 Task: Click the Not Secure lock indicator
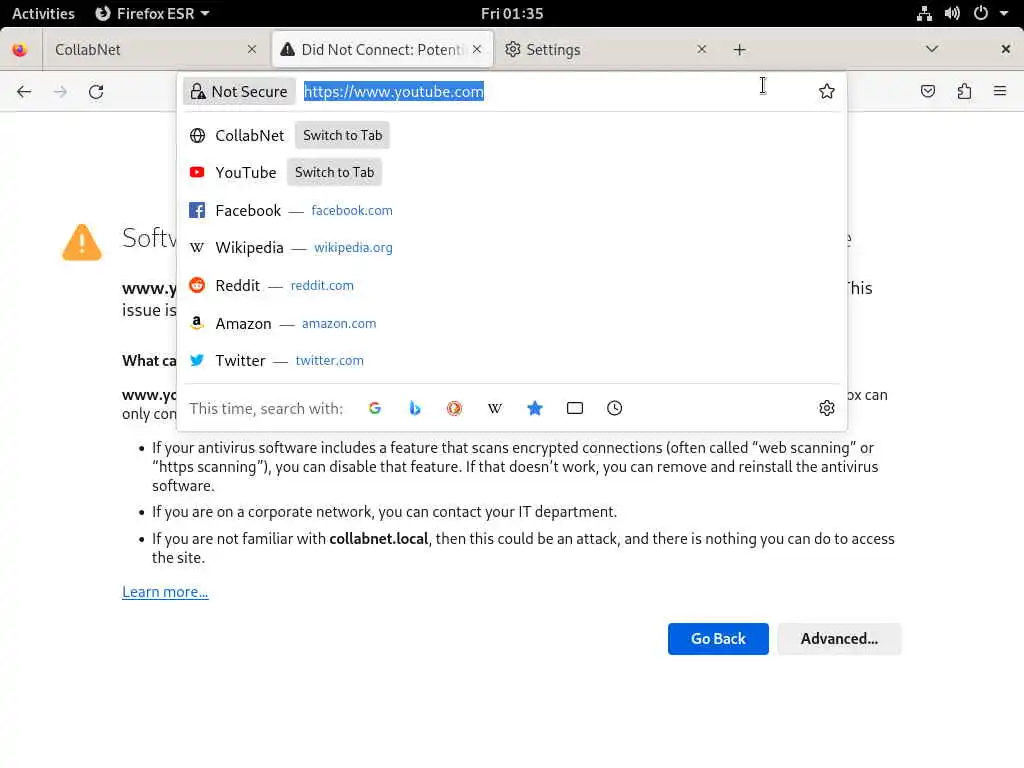coord(239,91)
